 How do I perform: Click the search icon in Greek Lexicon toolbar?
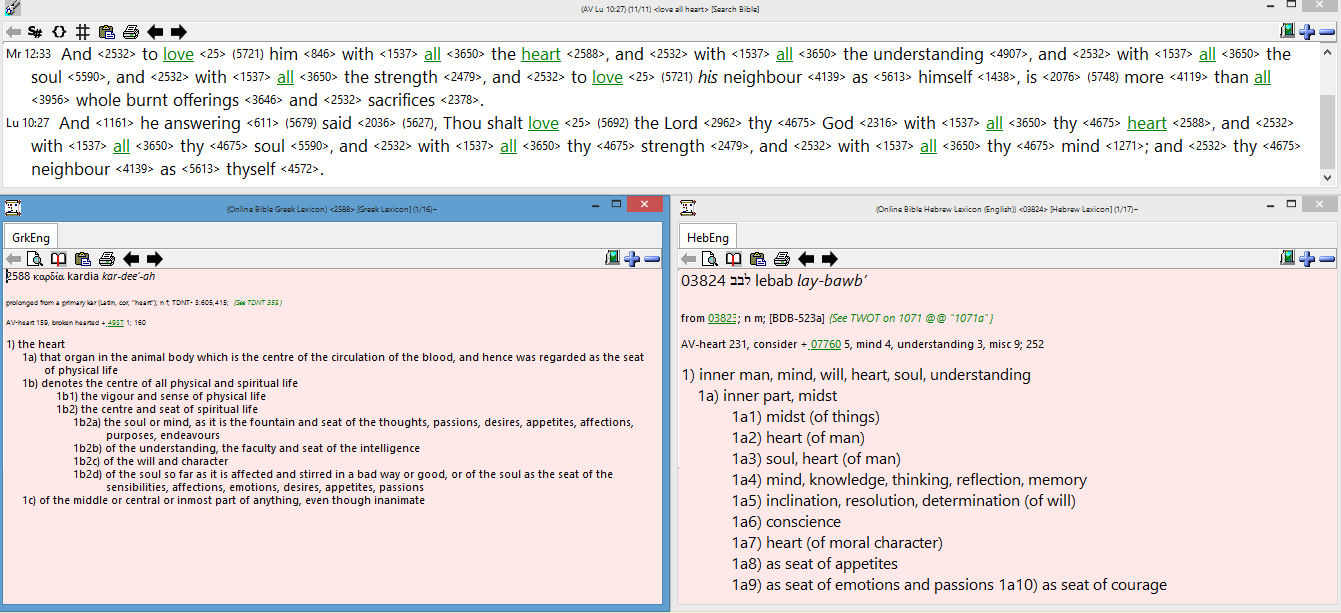(36, 259)
